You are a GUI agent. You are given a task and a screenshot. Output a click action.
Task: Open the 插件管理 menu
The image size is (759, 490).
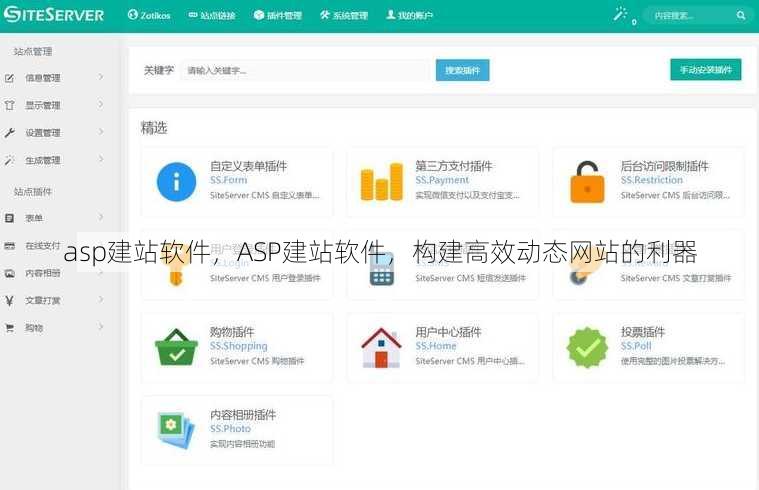tap(278, 15)
